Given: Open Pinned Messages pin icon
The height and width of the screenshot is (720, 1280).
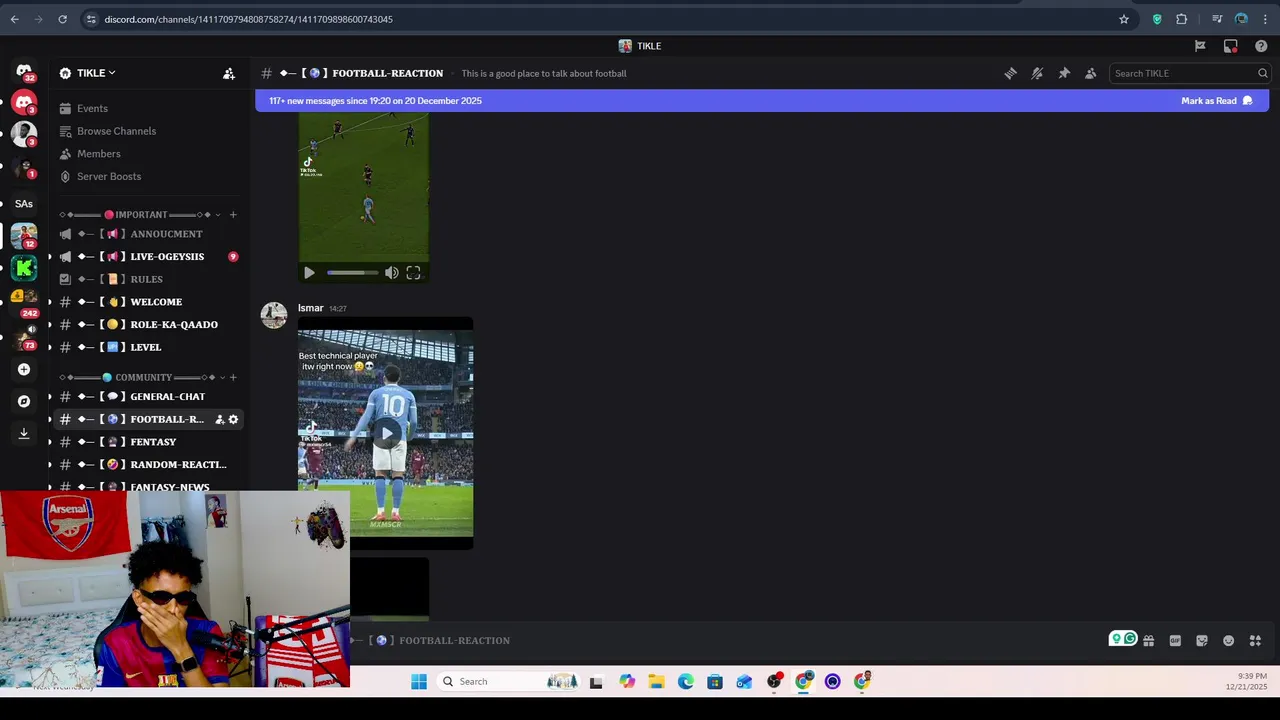Looking at the screenshot, I should [x=1064, y=73].
